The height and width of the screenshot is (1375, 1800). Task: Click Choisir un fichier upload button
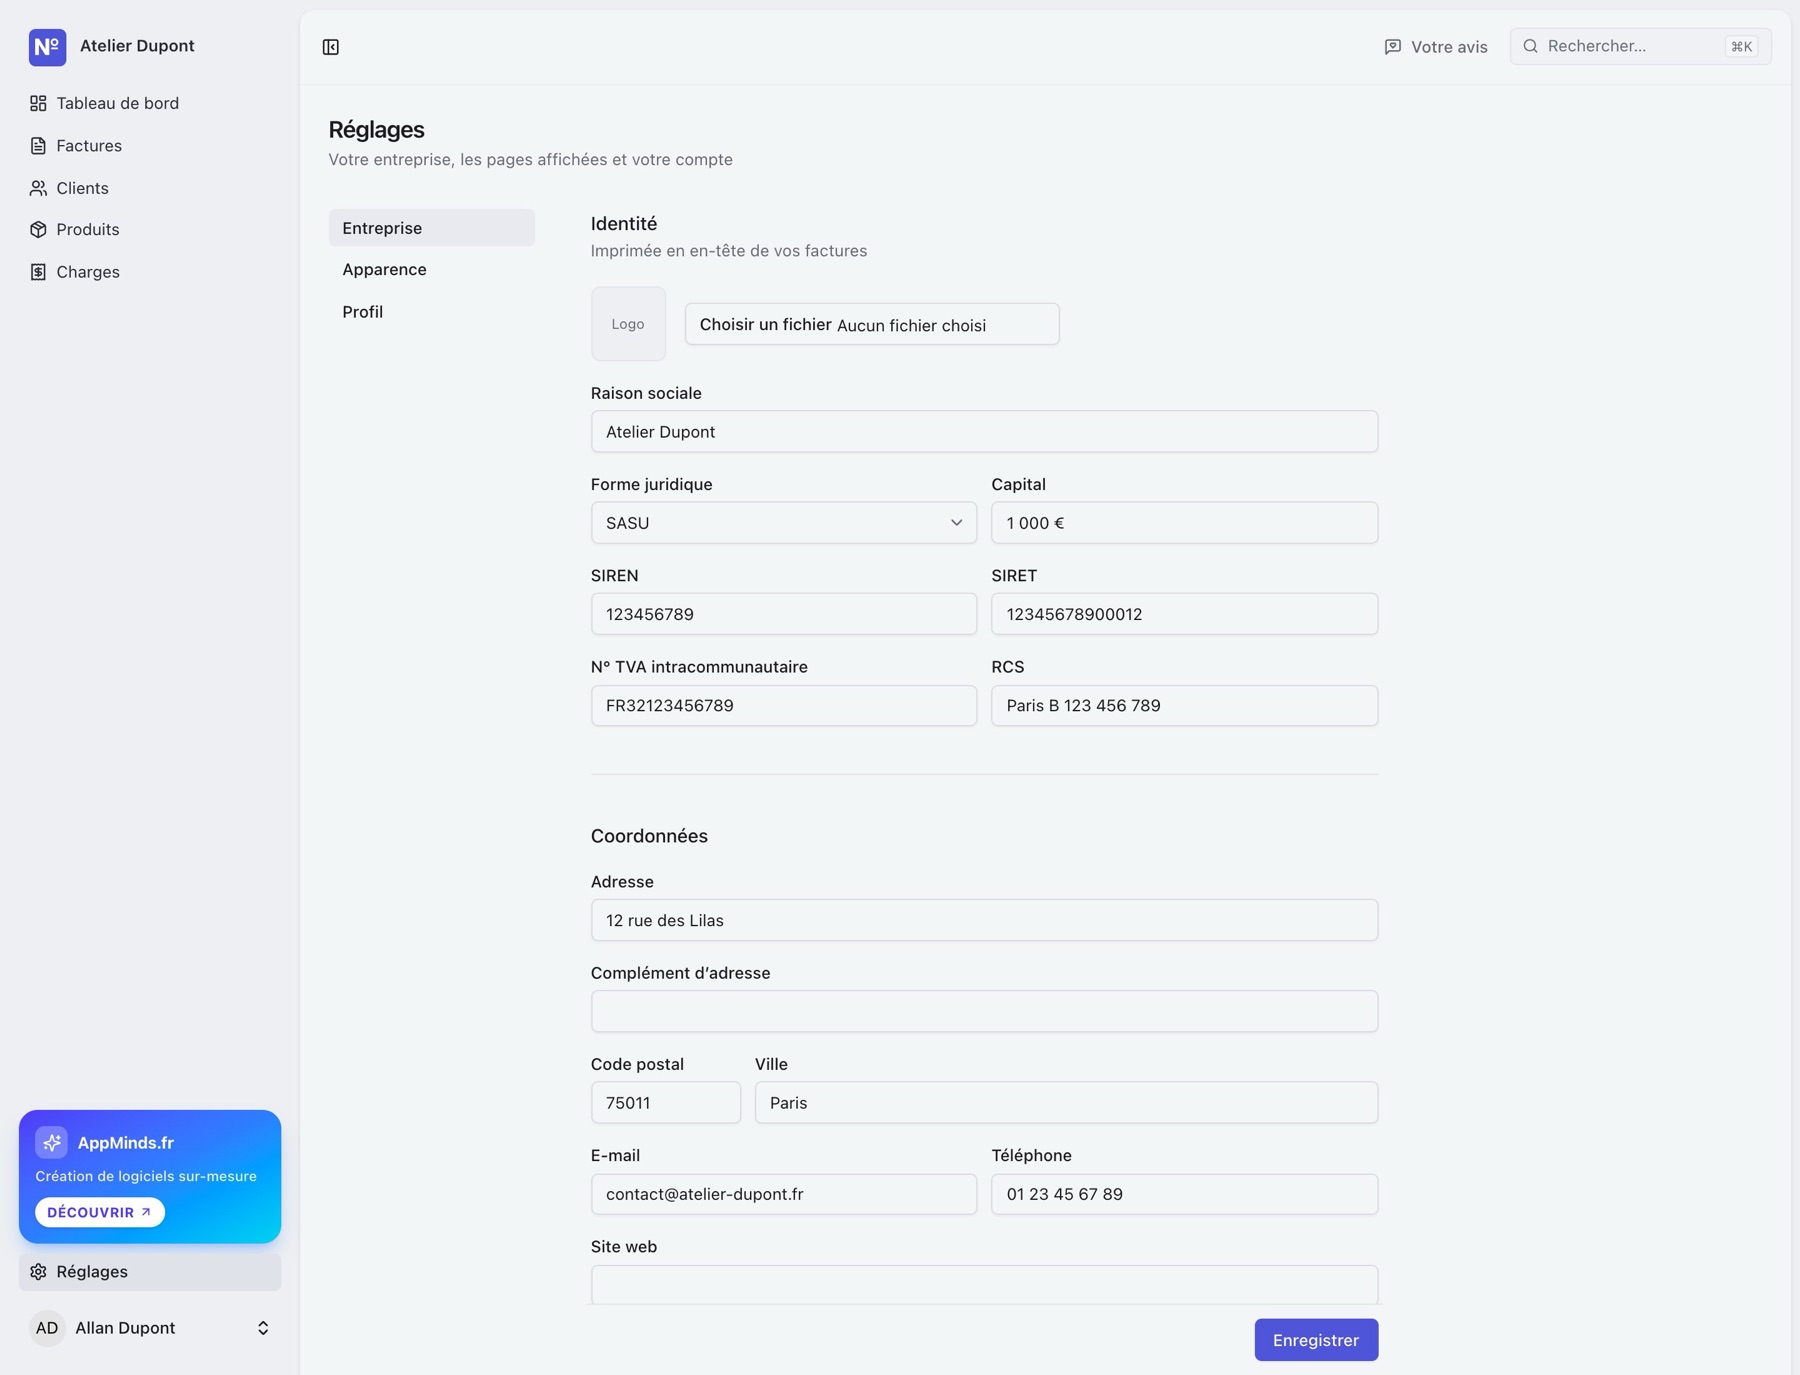[x=765, y=324]
